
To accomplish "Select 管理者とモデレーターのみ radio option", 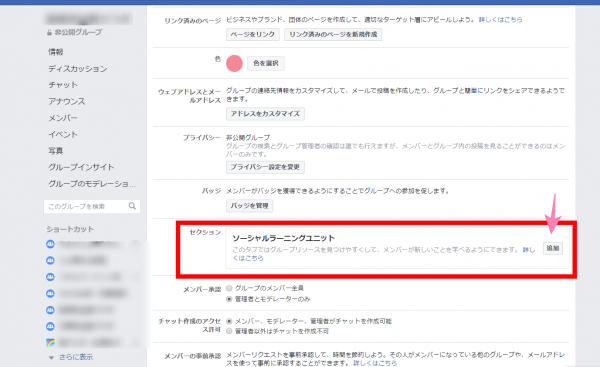I will pyautogui.click(x=229, y=299).
